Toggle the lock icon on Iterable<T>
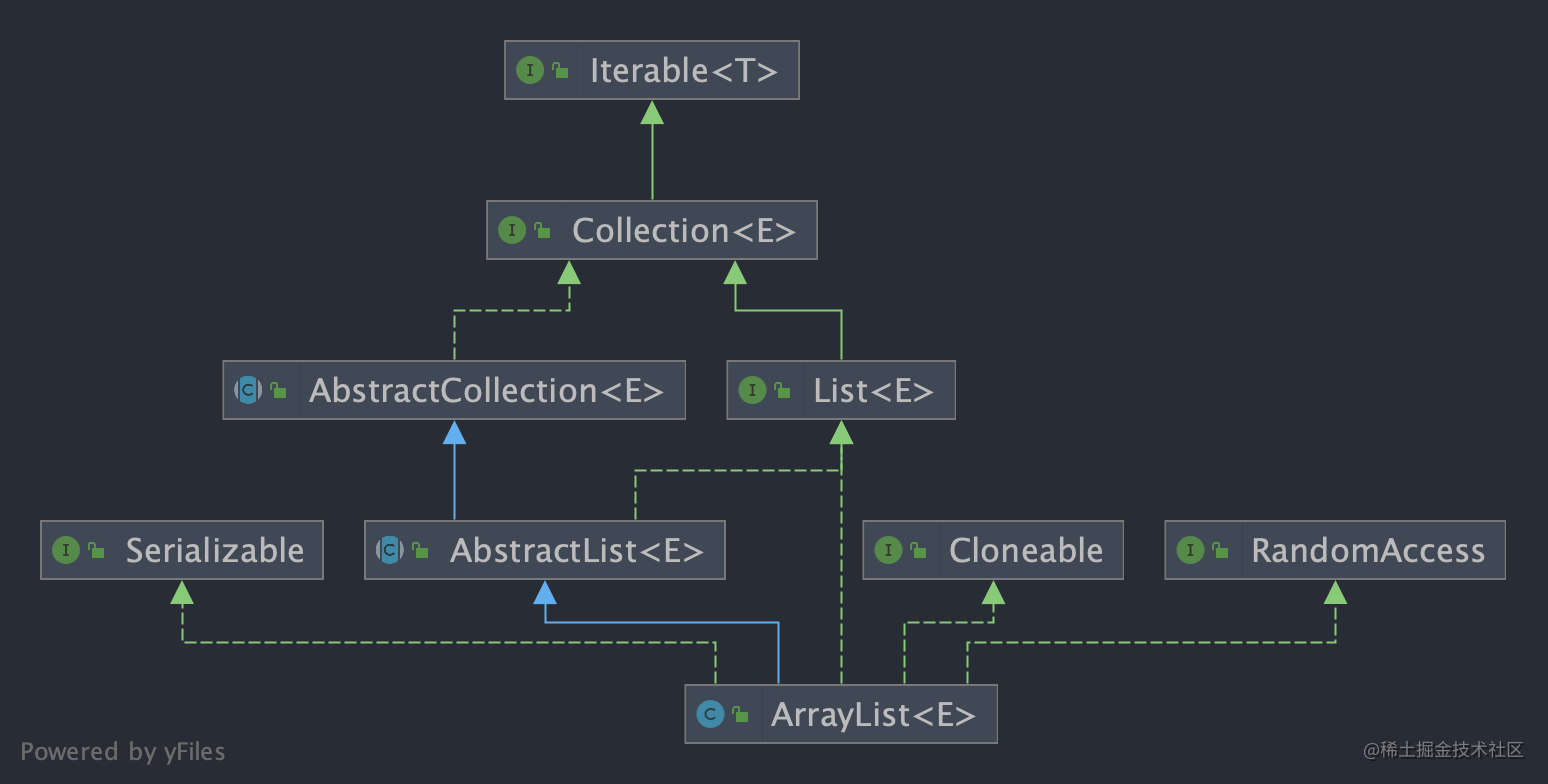Viewport: 1548px width, 784px height. [559, 70]
